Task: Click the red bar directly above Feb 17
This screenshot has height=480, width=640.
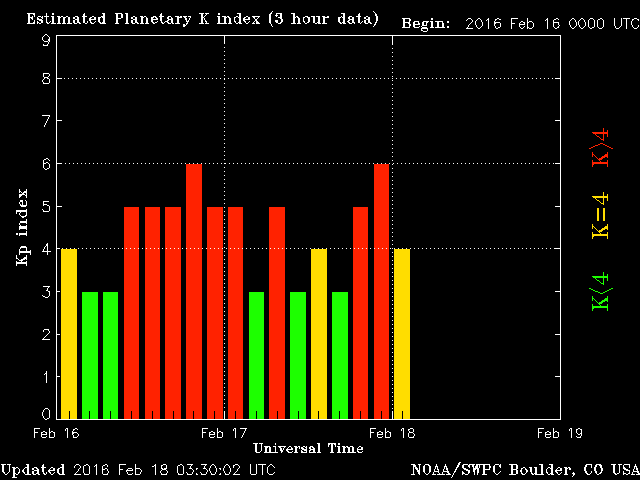Action: [235, 311]
